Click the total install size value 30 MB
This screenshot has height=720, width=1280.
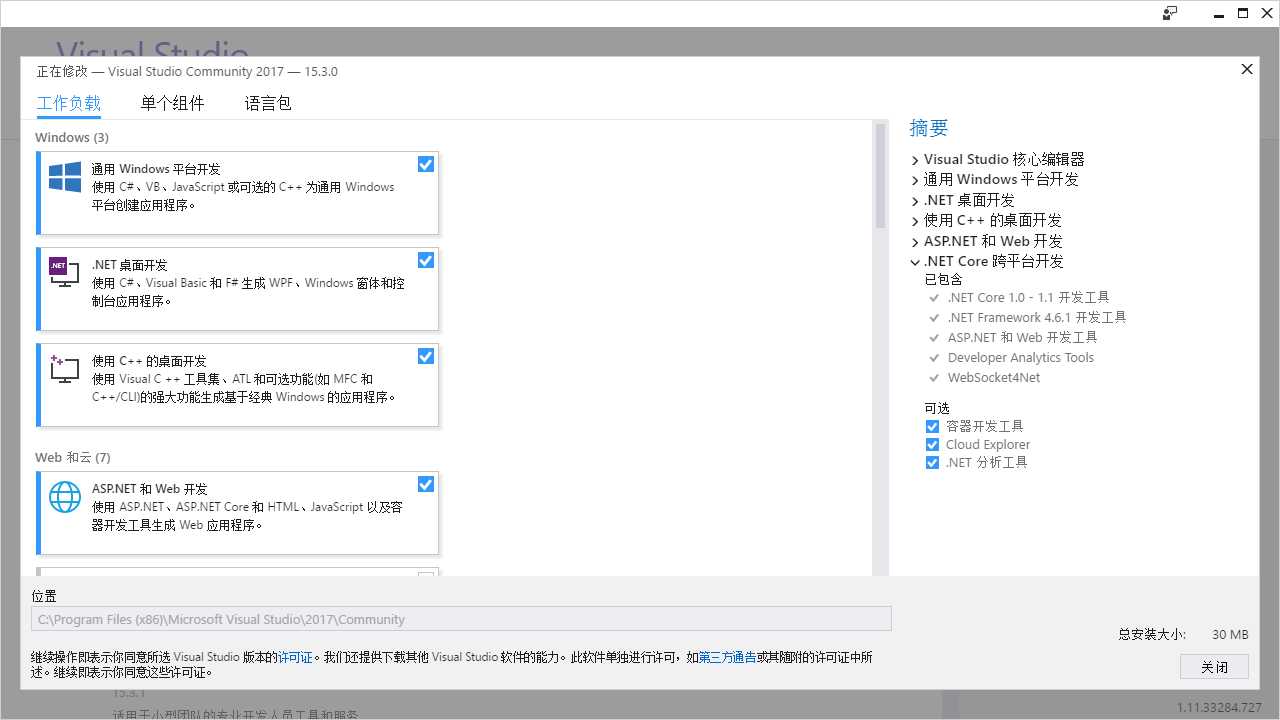point(1230,634)
